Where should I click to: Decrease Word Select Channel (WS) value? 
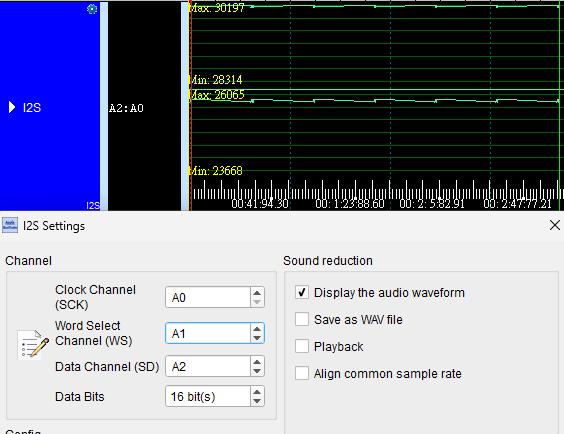[257, 338]
